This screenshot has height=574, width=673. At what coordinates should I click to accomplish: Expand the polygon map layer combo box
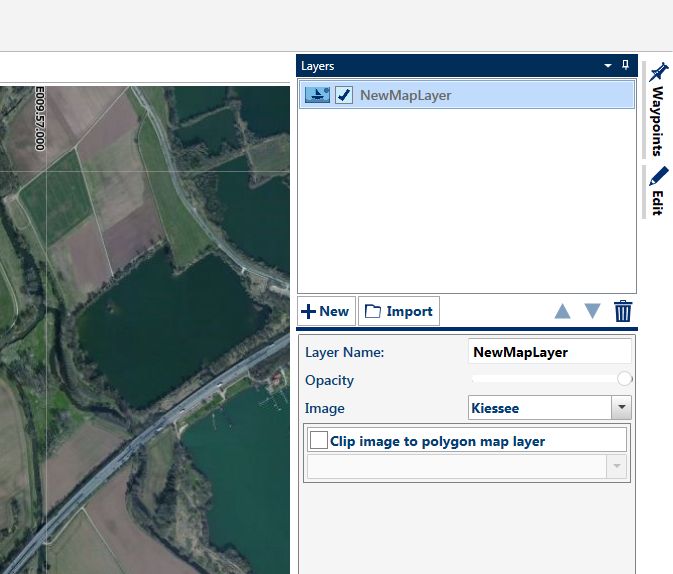click(616, 467)
